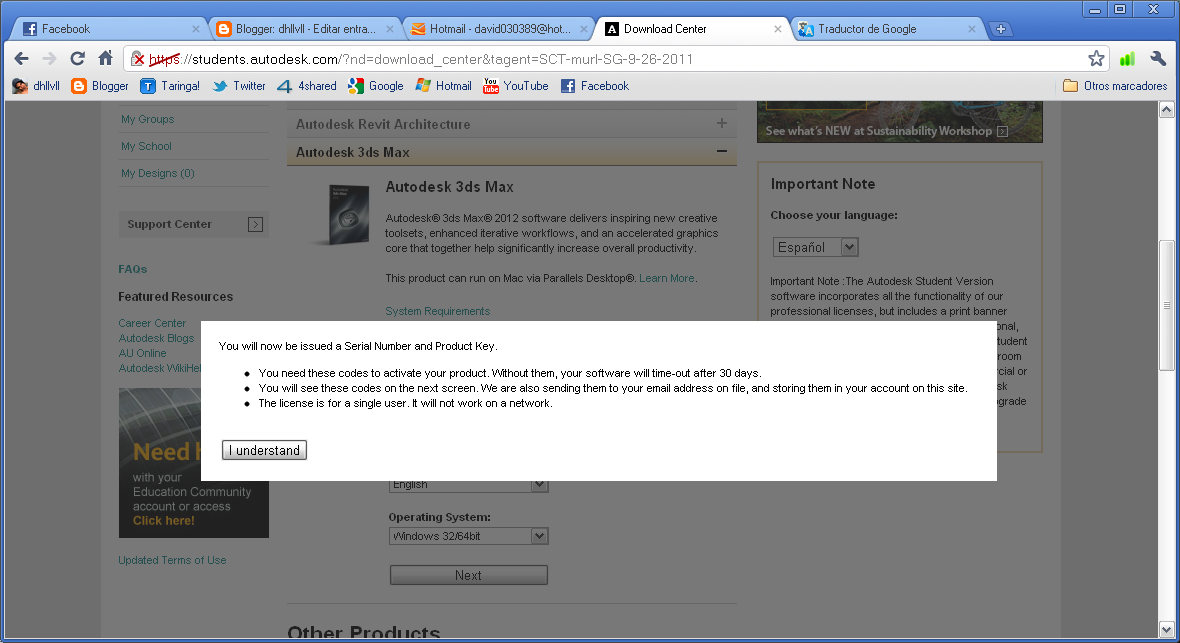This screenshot has height=643, width=1180.
Task: Bookmark this page with the star icon
Action: [1096, 59]
